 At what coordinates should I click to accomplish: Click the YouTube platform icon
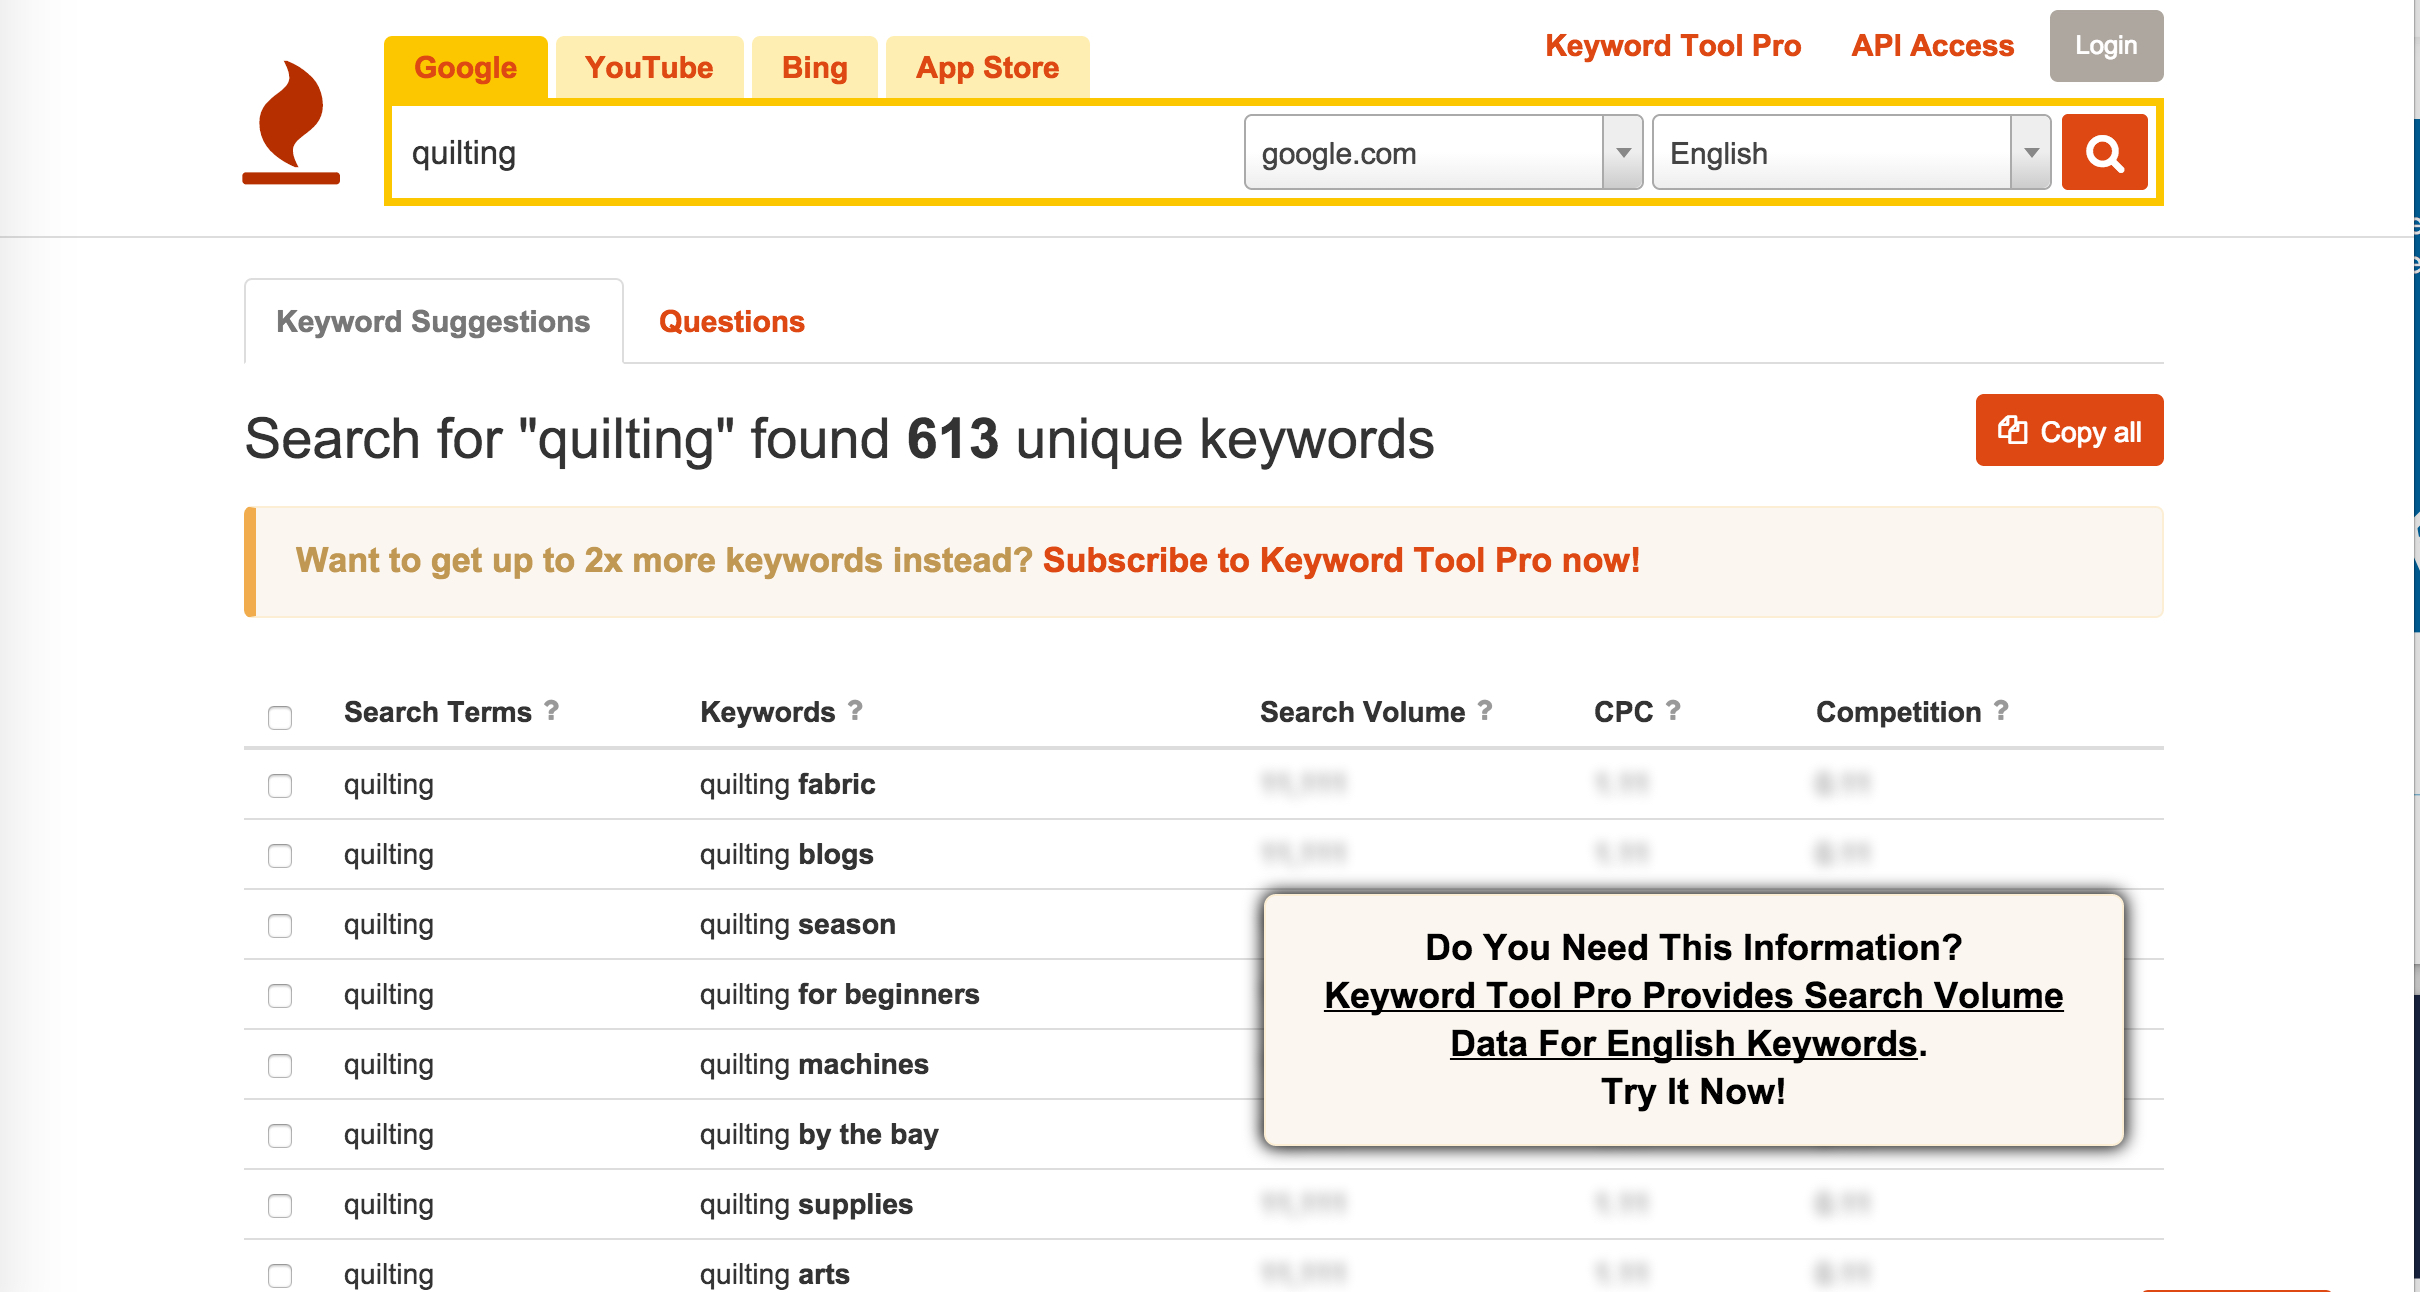pos(648,67)
